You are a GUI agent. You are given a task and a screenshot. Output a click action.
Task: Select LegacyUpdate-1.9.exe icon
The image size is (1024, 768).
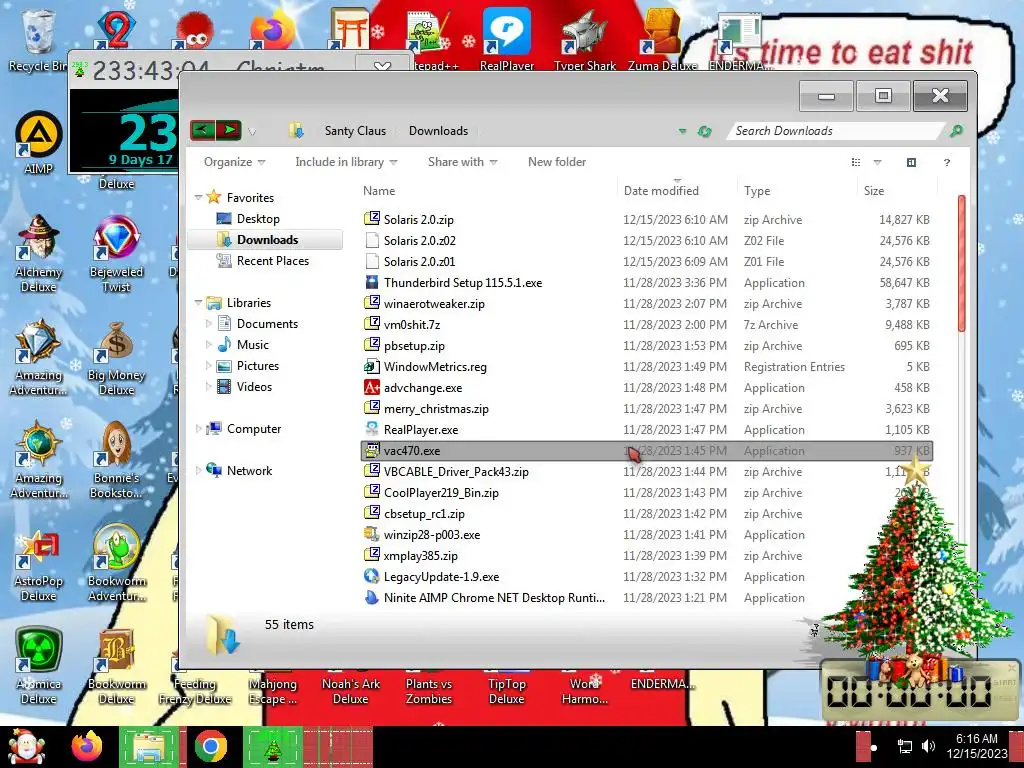click(x=372, y=577)
